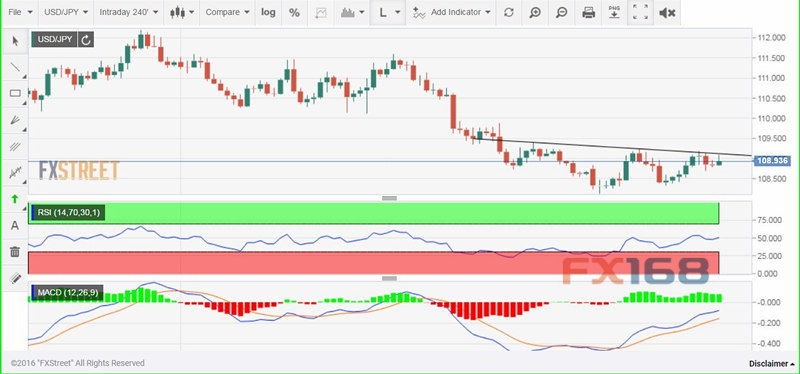This screenshot has height=374, width=800.
Task: Select the line drawing tool
Action: click(15, 67)
